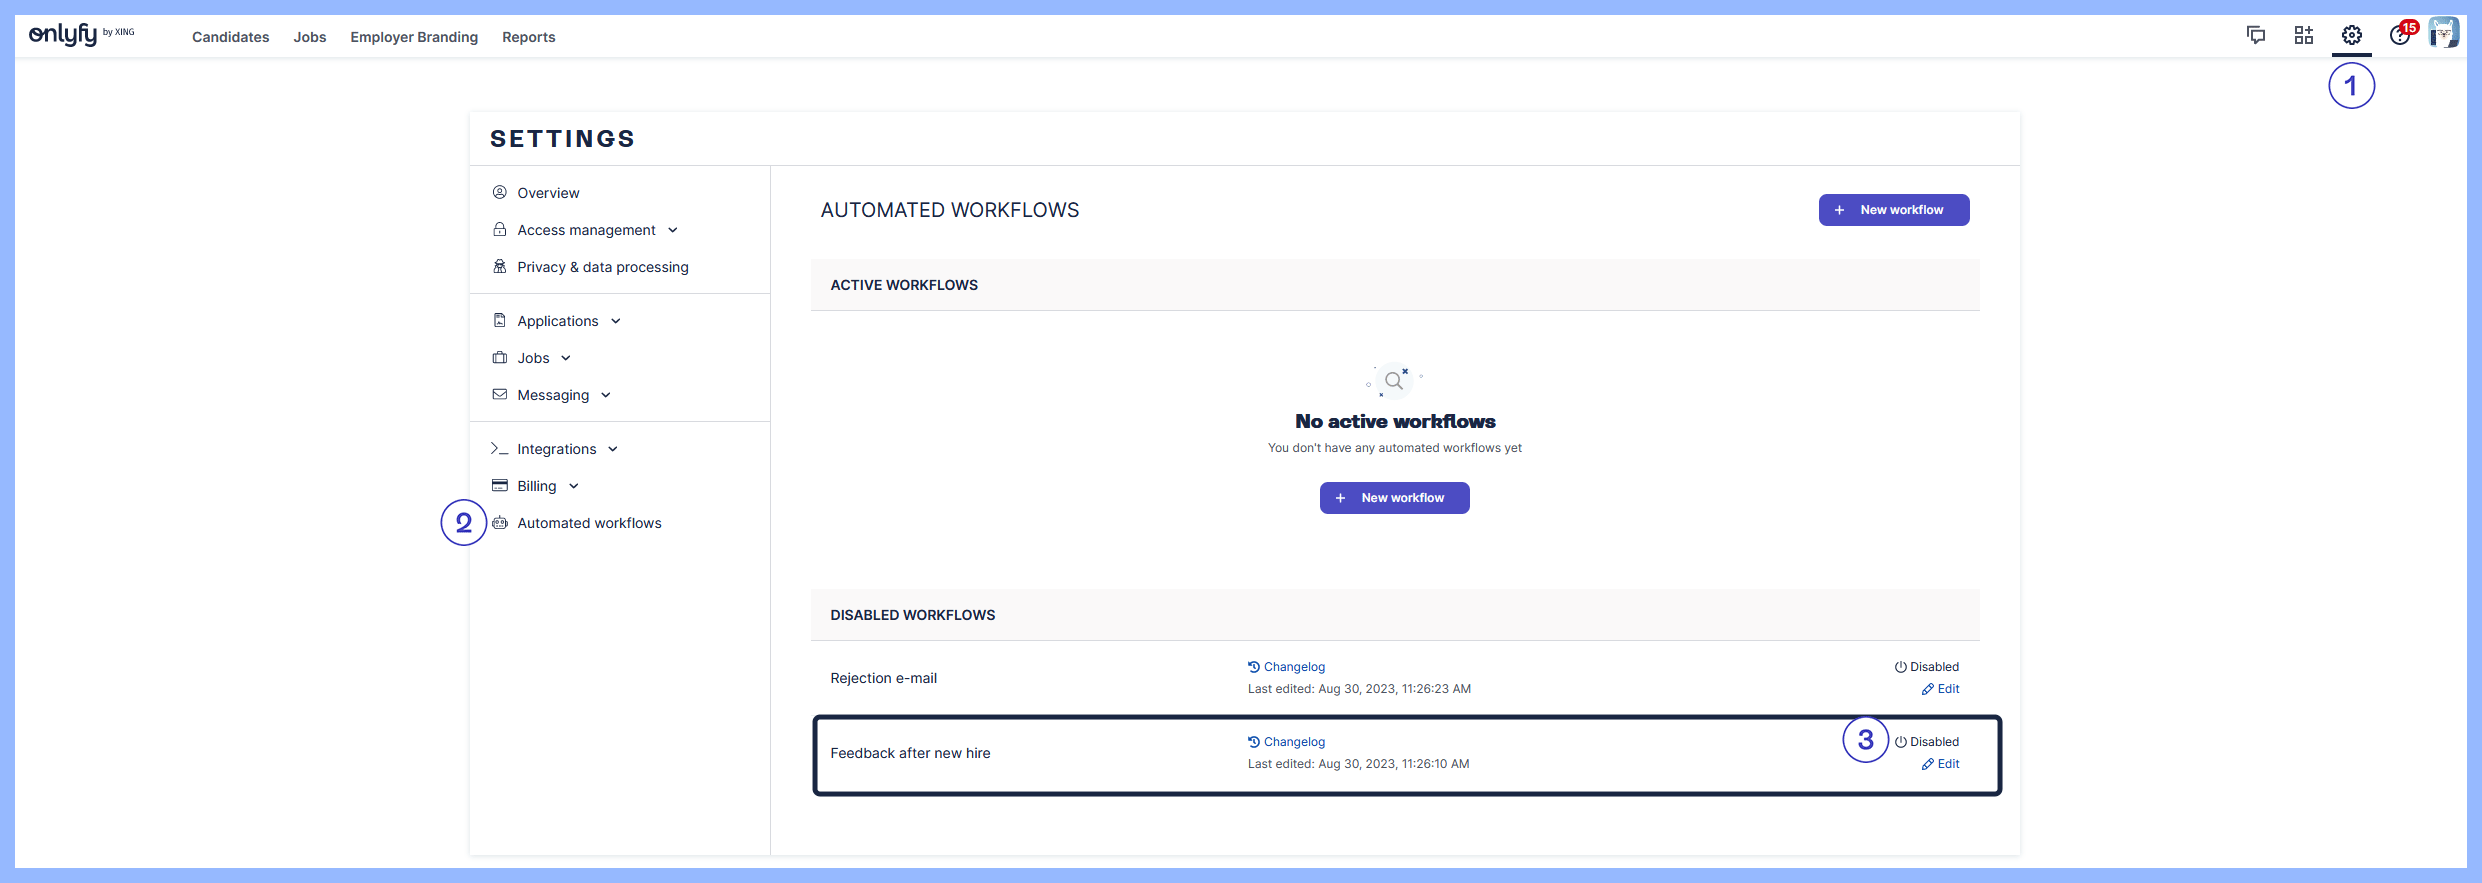Open the Employer Branding menu
Screen dimensions: 2482x883
(x=414, y=37)
